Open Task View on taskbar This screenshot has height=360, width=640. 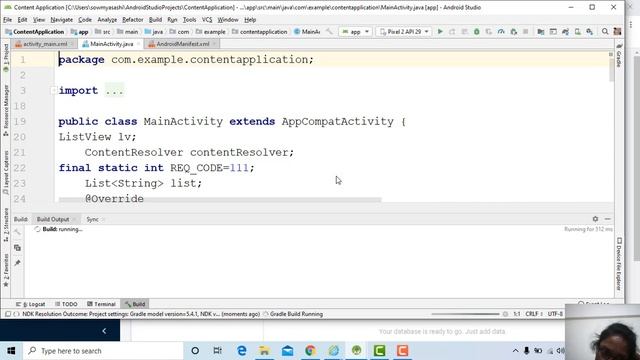218,351
